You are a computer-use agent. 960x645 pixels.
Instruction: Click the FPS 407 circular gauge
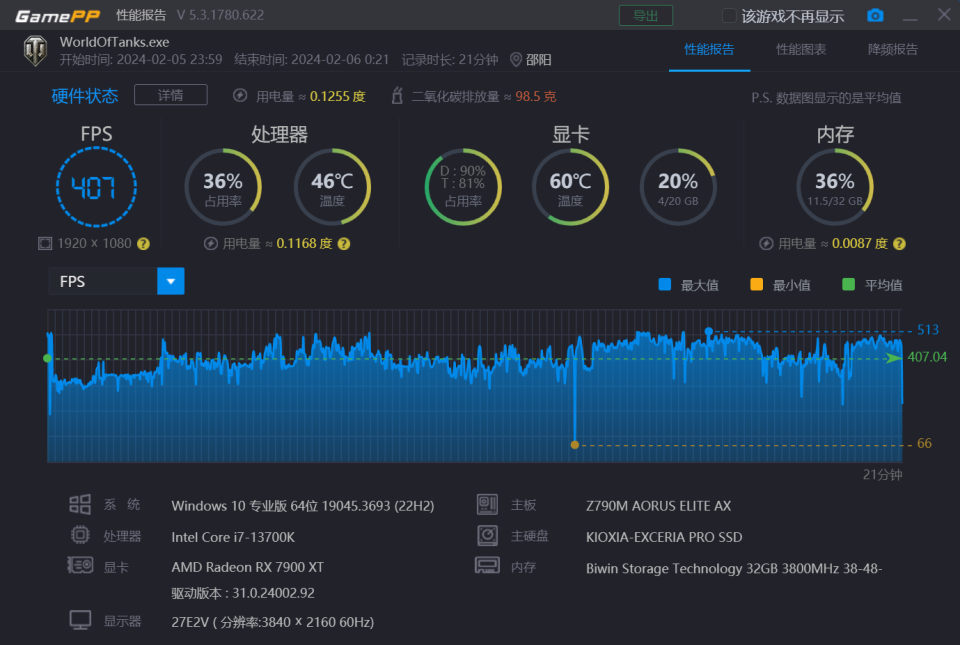[96, 187]
